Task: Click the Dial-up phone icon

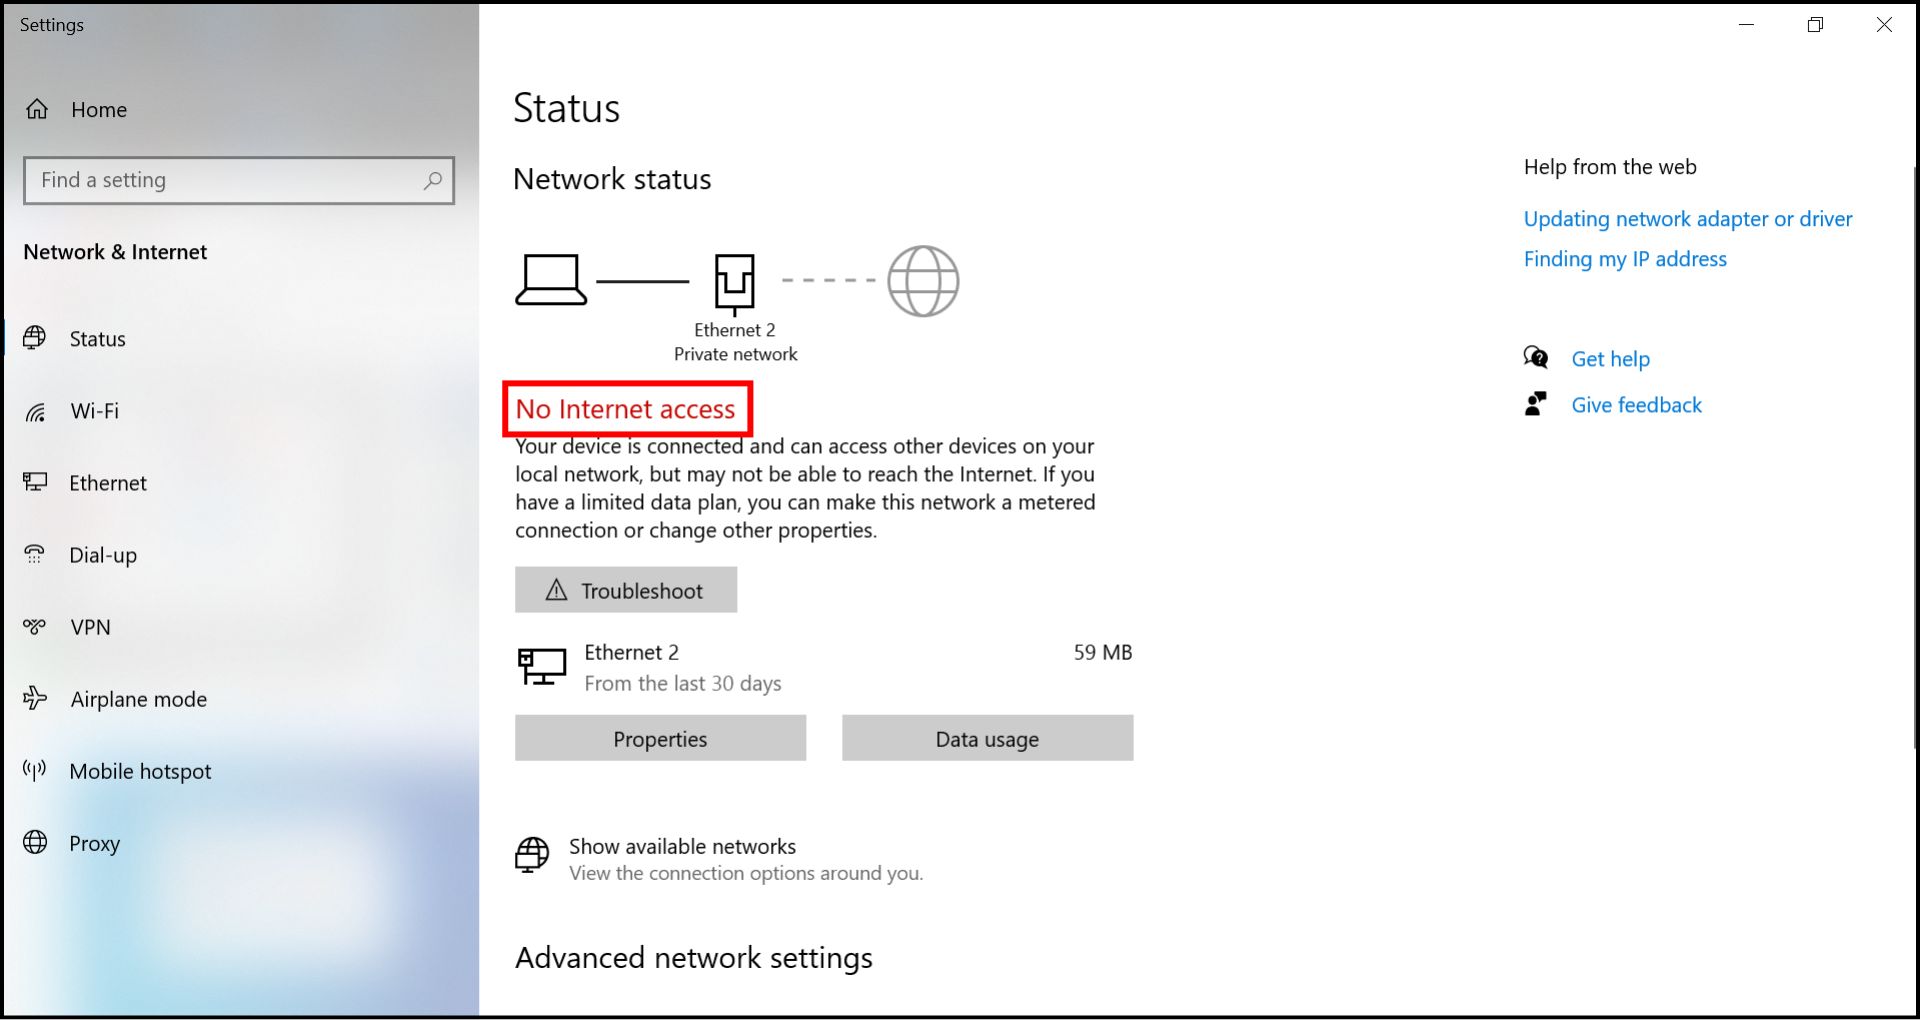Action: tap(35, 555)
